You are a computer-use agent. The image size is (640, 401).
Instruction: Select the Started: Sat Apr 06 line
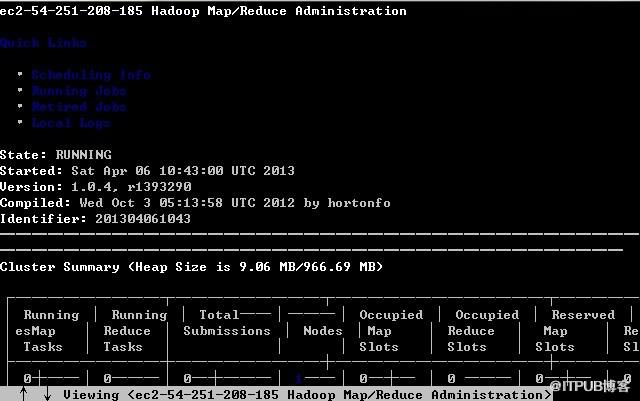[147, 171]
